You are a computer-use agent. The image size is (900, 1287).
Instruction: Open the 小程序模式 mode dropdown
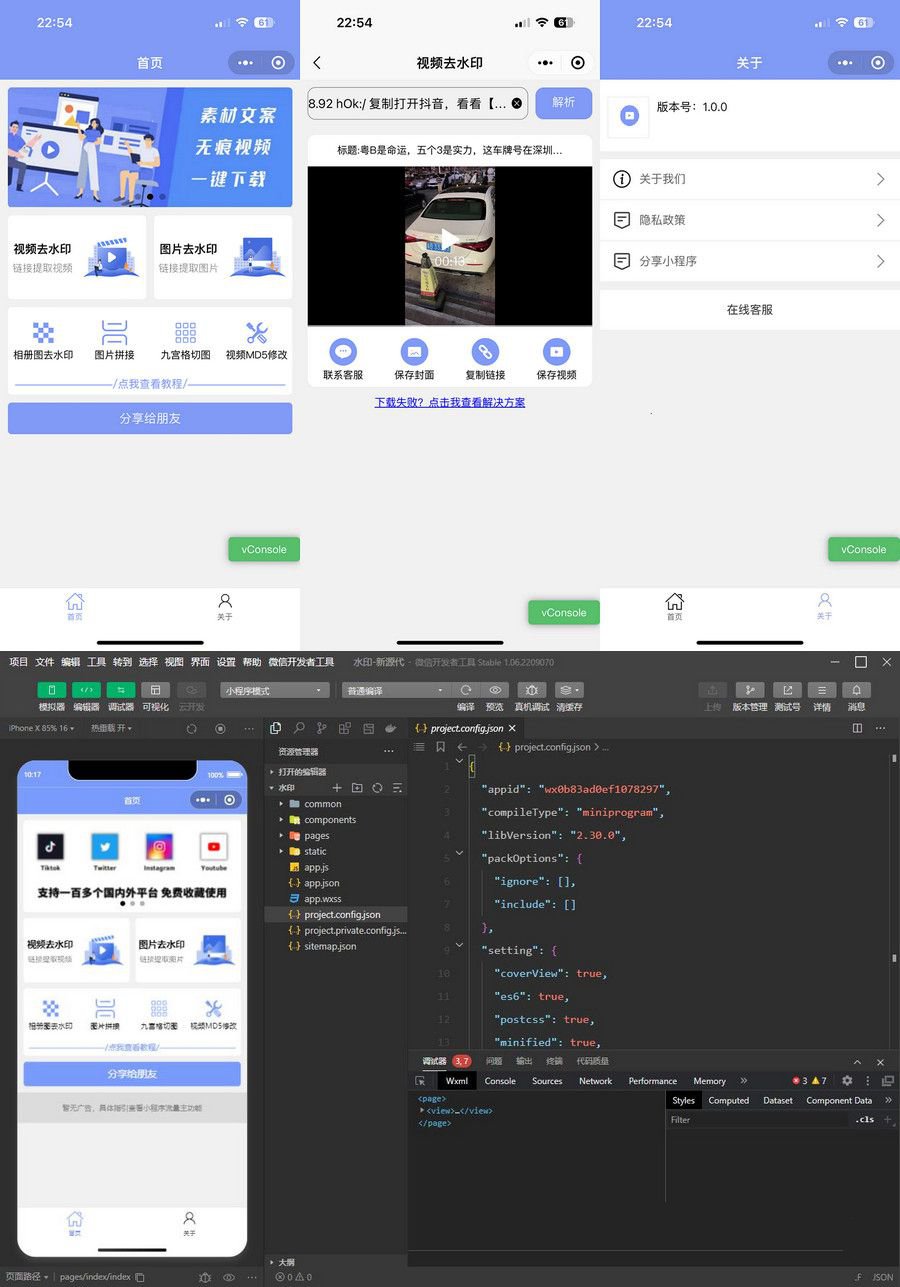pyautogui.click(x=275, y=690)
